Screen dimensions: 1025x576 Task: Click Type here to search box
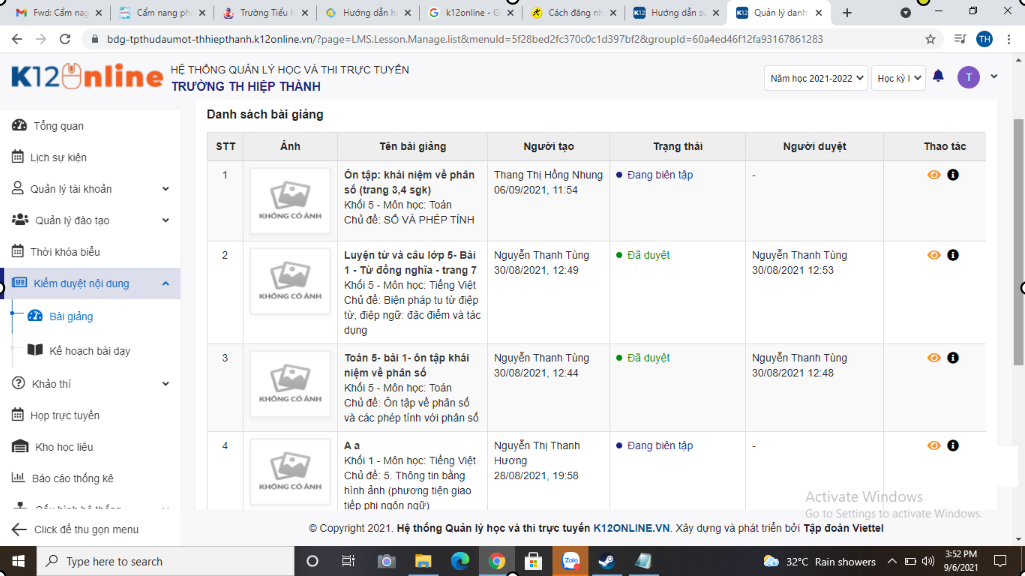[165, 561]
